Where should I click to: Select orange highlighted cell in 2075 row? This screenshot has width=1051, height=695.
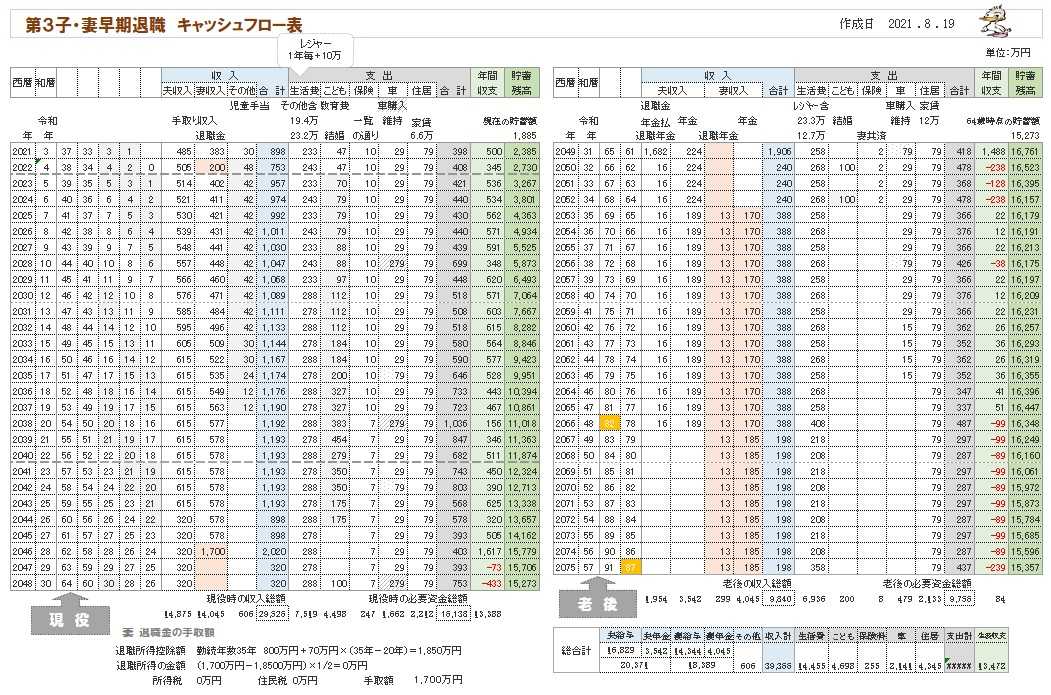pyautogui.click(x=629, y=567)
